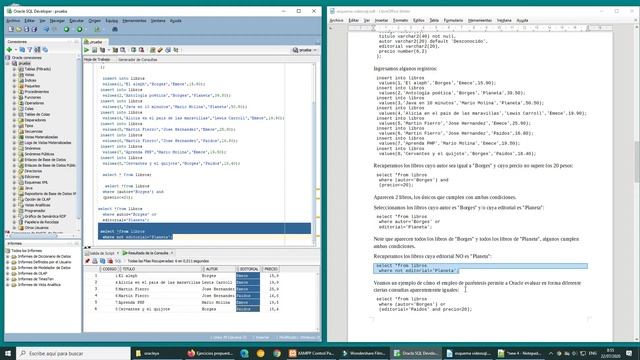
Task: Click the filter funnel icon in Conexiones panel
Action: [29, 49]
